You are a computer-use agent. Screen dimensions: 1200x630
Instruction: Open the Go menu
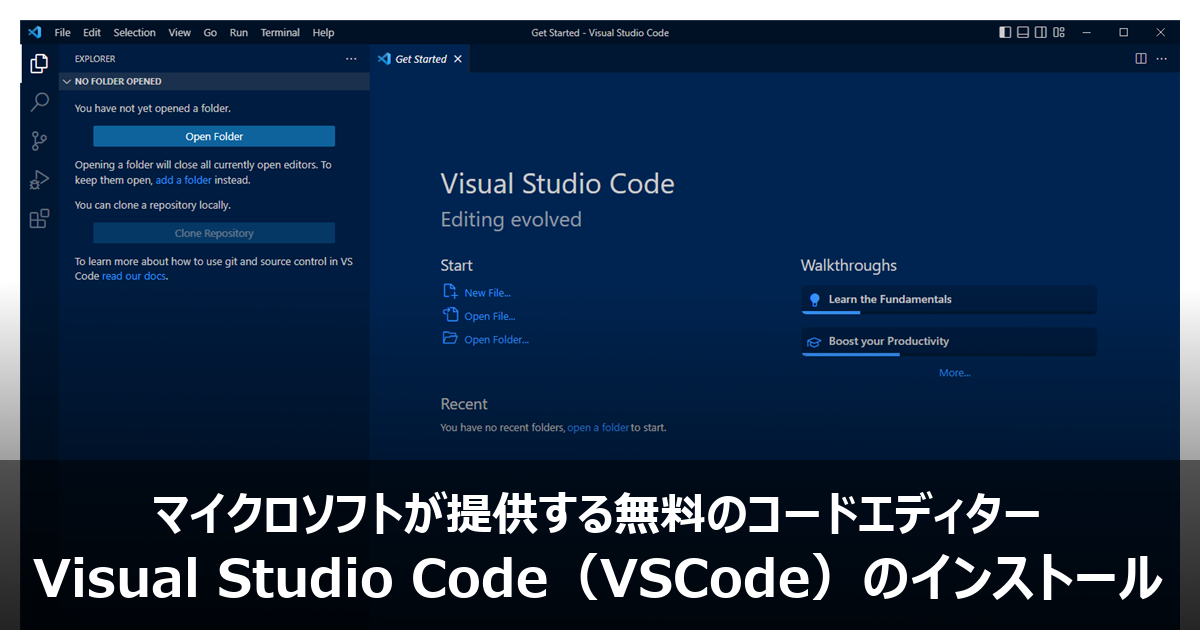click(x=210, y=32)
